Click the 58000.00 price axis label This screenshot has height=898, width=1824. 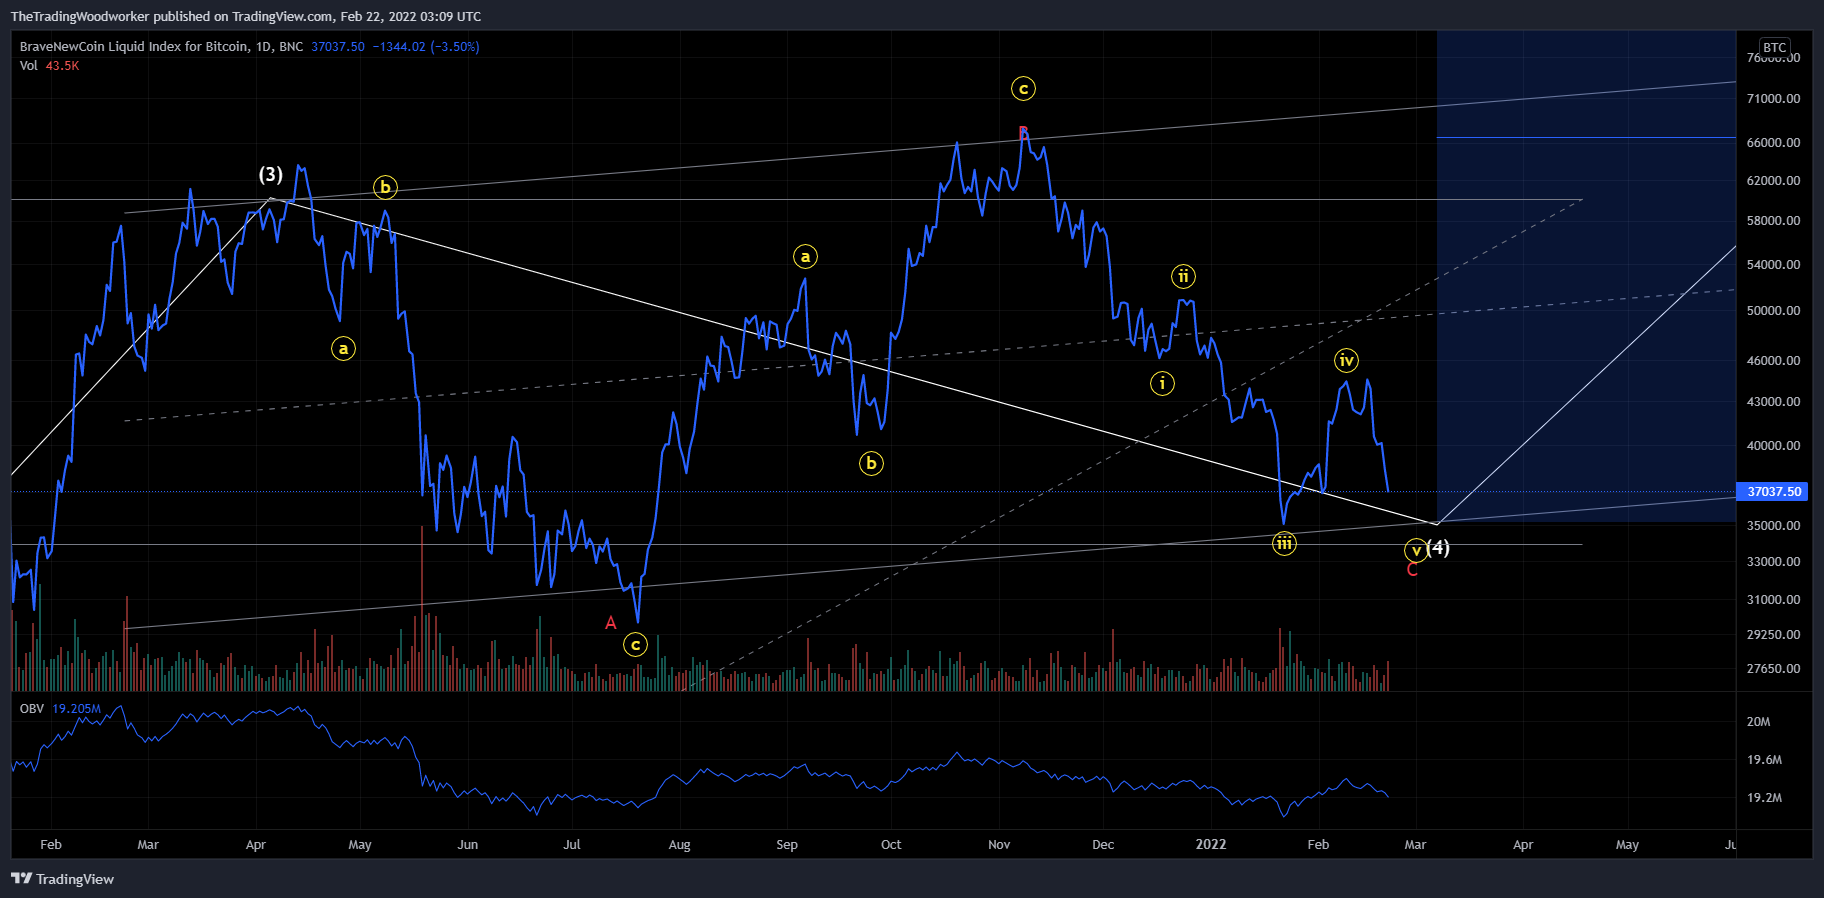click(x=1773, y=221)
